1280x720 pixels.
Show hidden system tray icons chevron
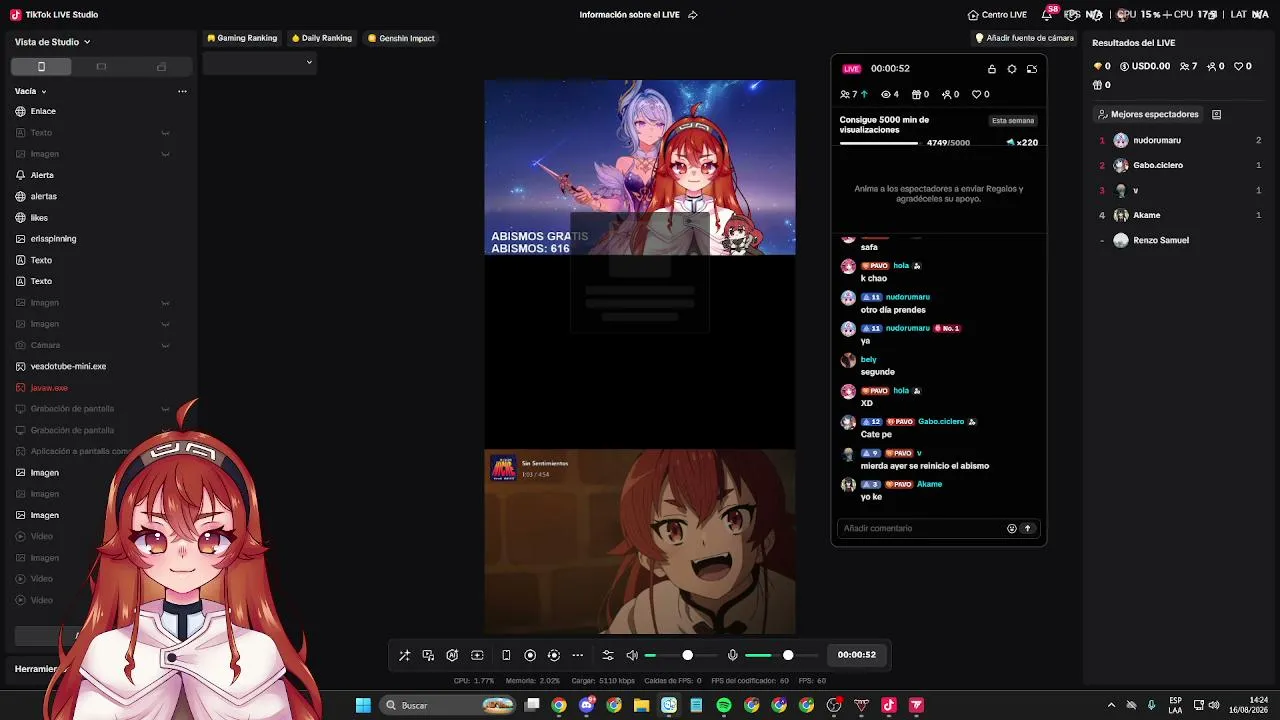click(x=1111, y=705)
